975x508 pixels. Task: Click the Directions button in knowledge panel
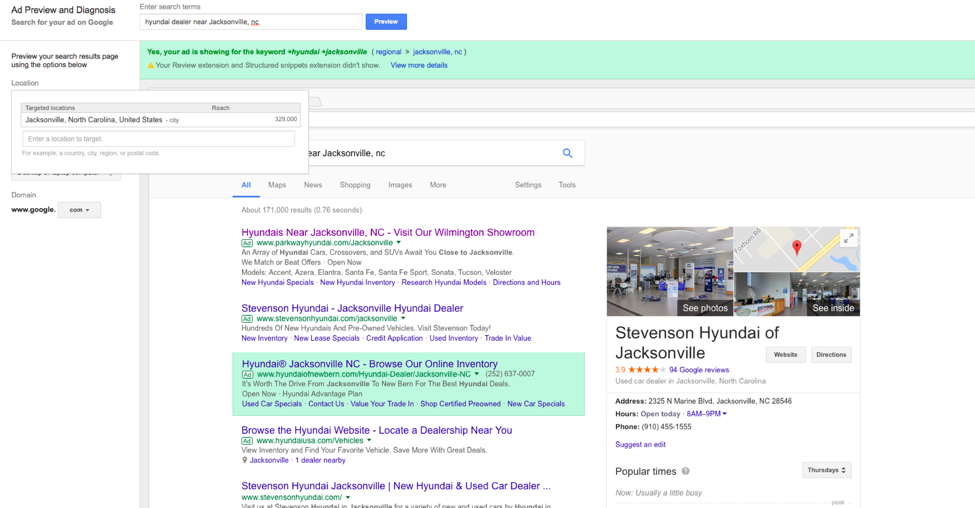pos(831,355)
